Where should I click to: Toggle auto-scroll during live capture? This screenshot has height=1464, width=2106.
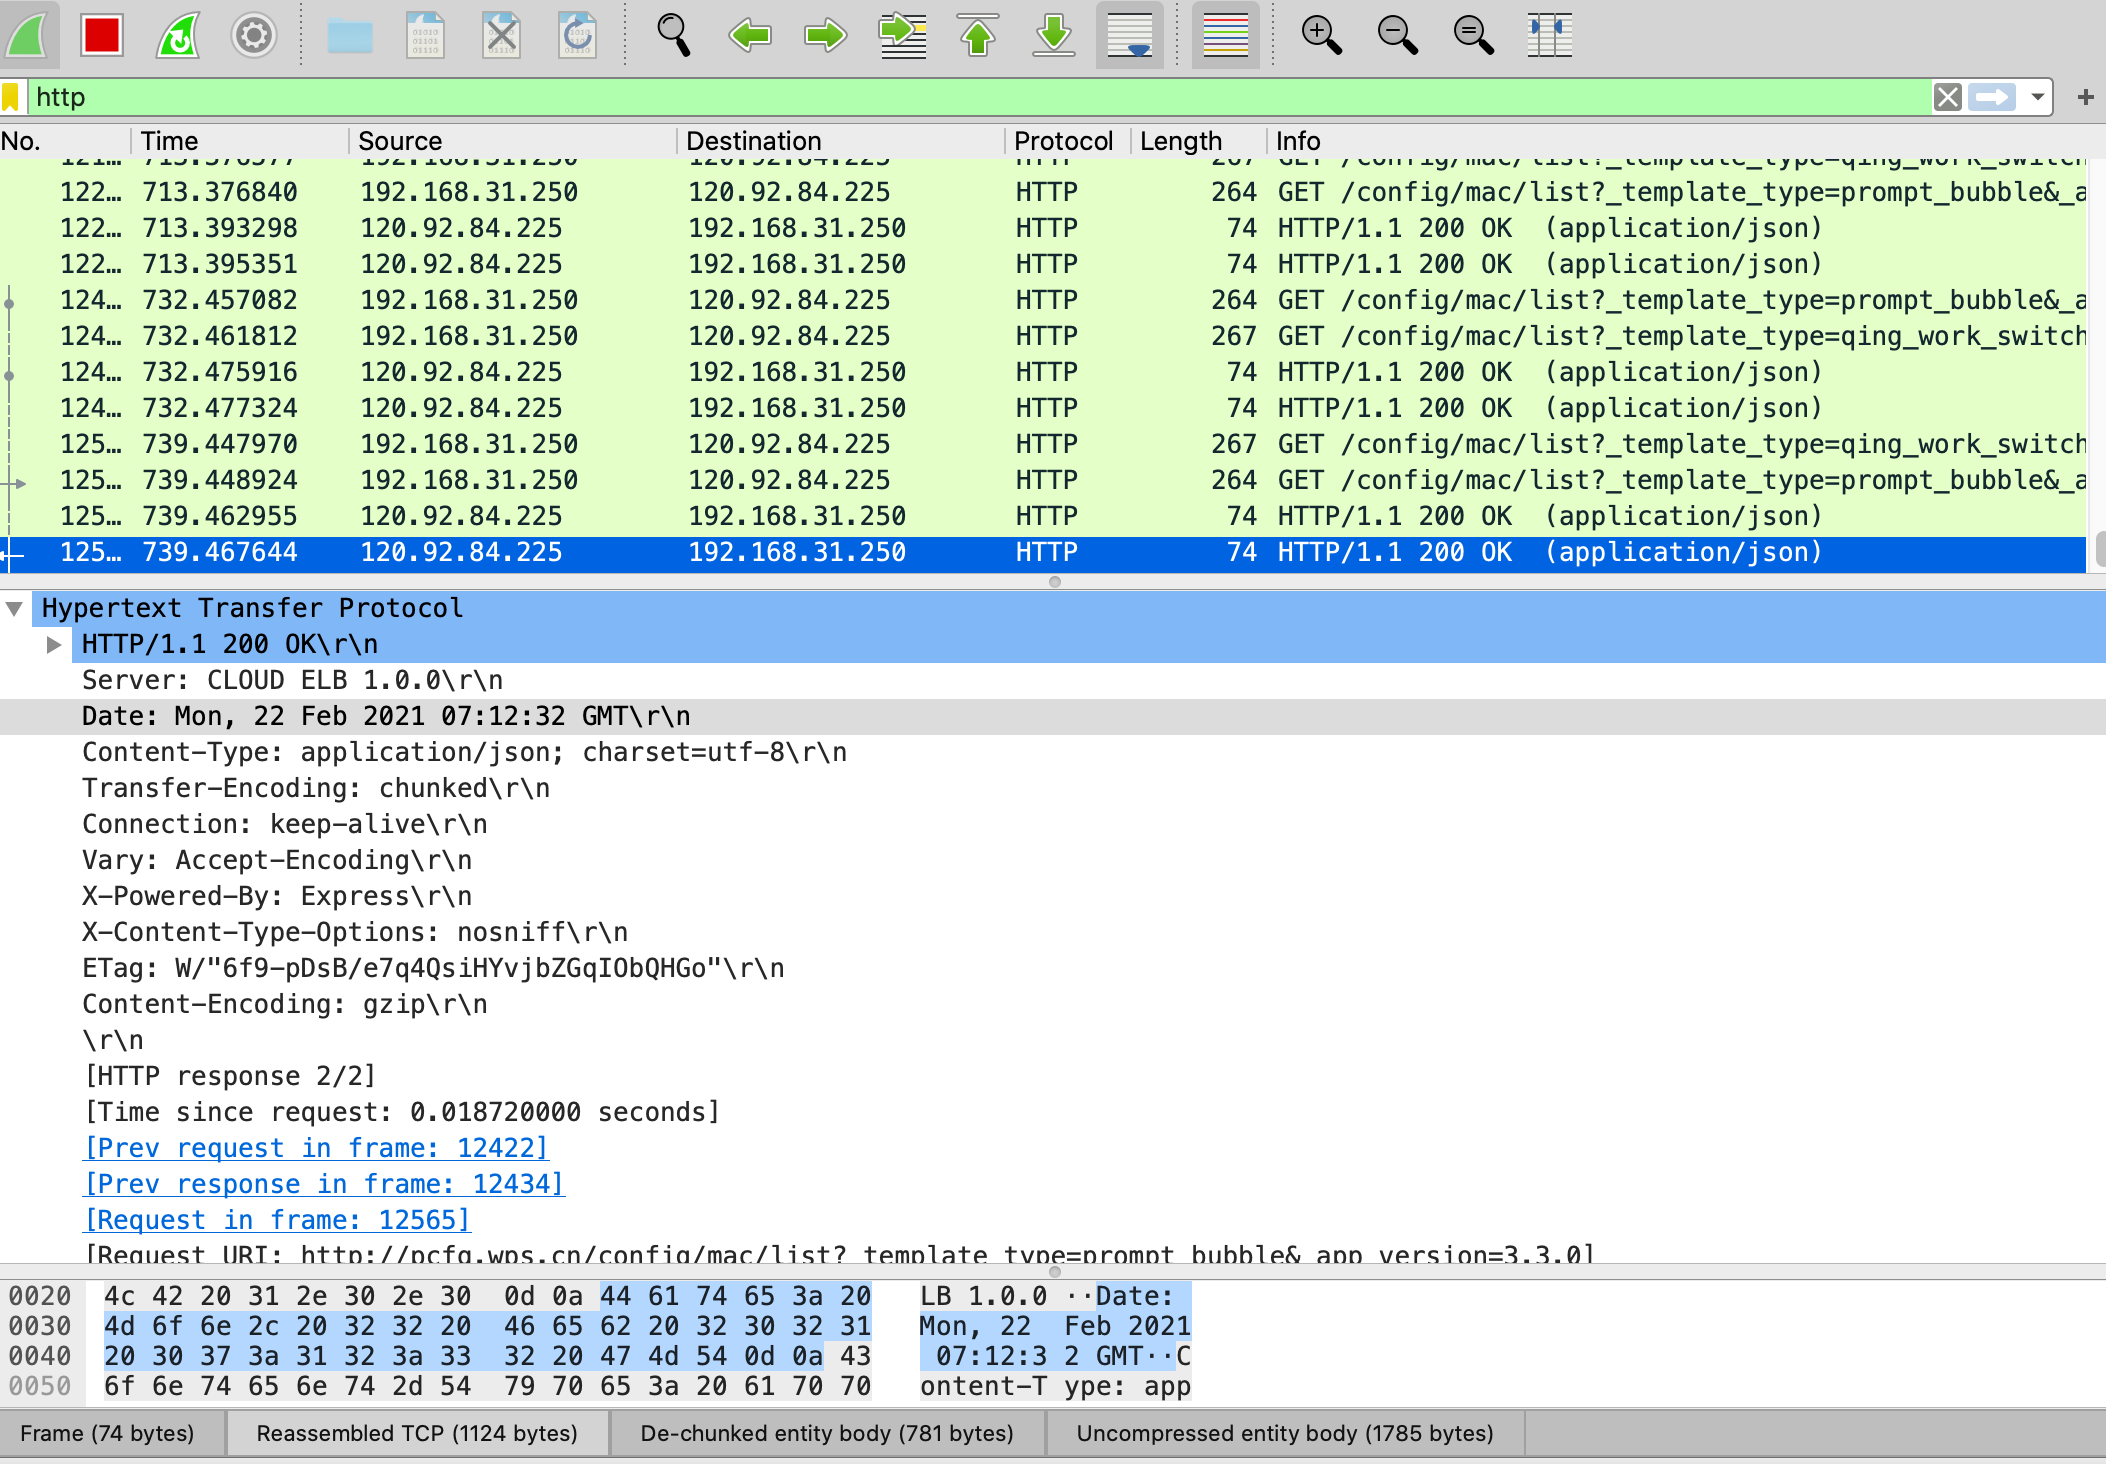[x=1128, y=36]
